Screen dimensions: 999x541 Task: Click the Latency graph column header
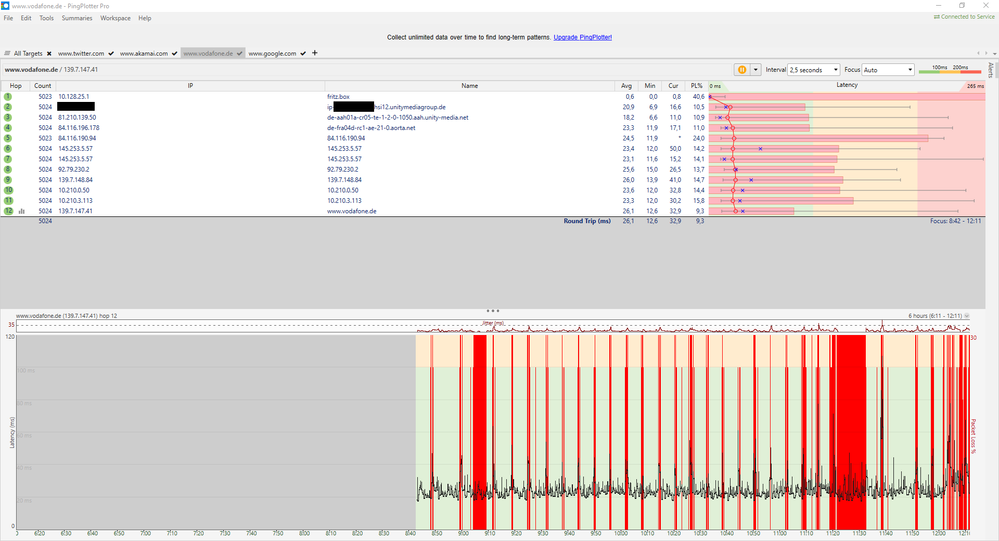click(847, 85)
